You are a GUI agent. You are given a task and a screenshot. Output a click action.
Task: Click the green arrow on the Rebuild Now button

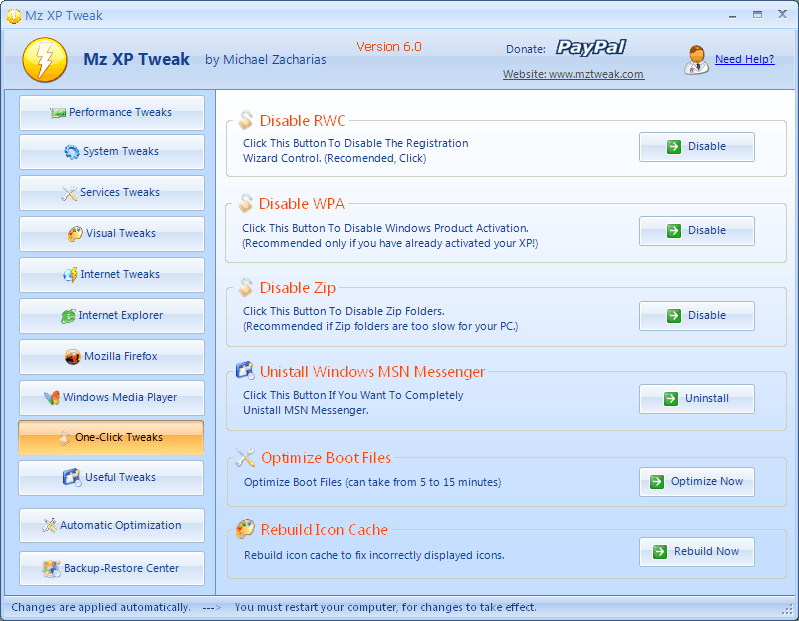click(660, 552)
